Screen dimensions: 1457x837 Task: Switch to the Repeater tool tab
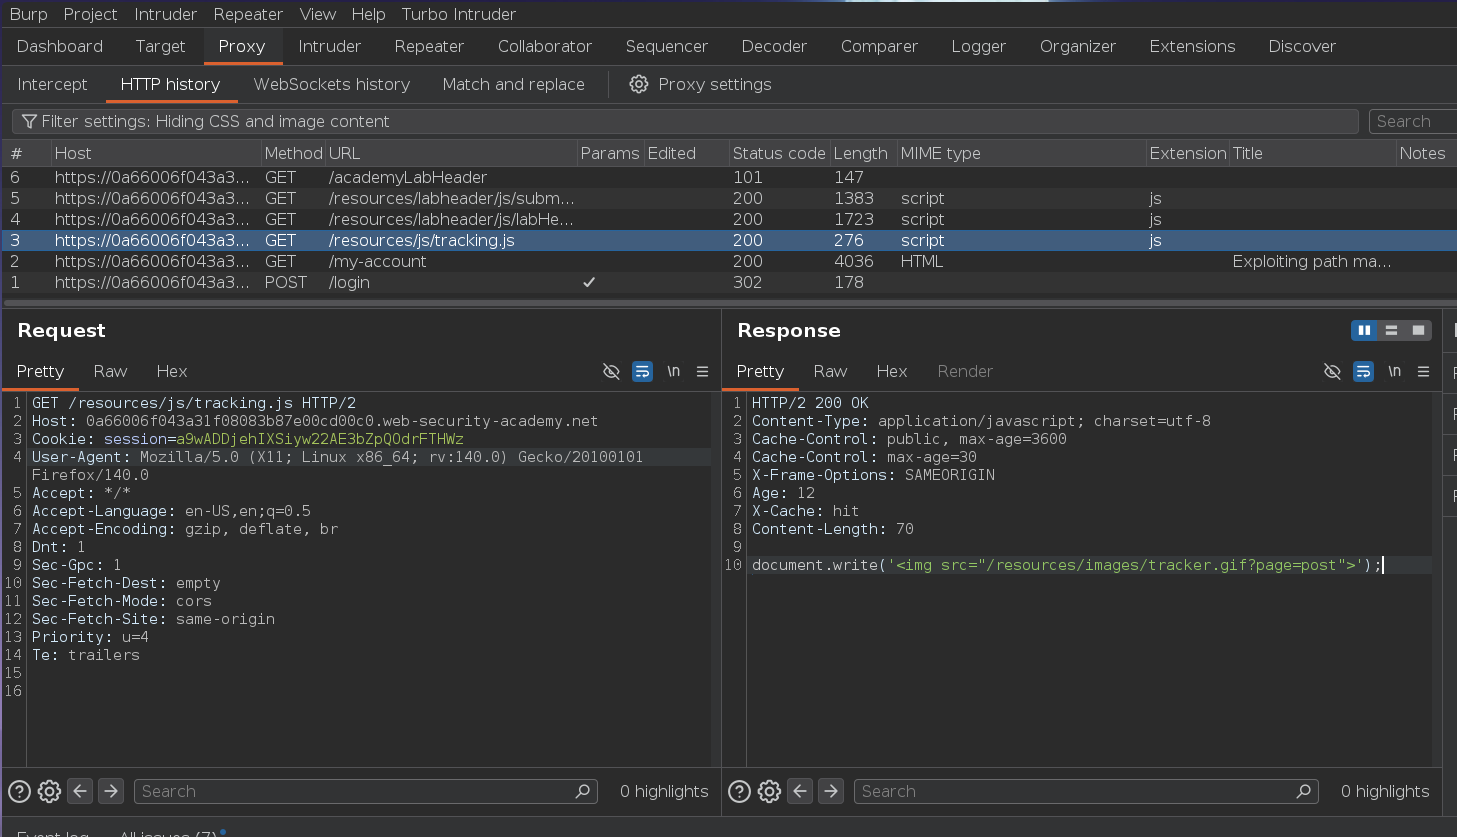429,46
